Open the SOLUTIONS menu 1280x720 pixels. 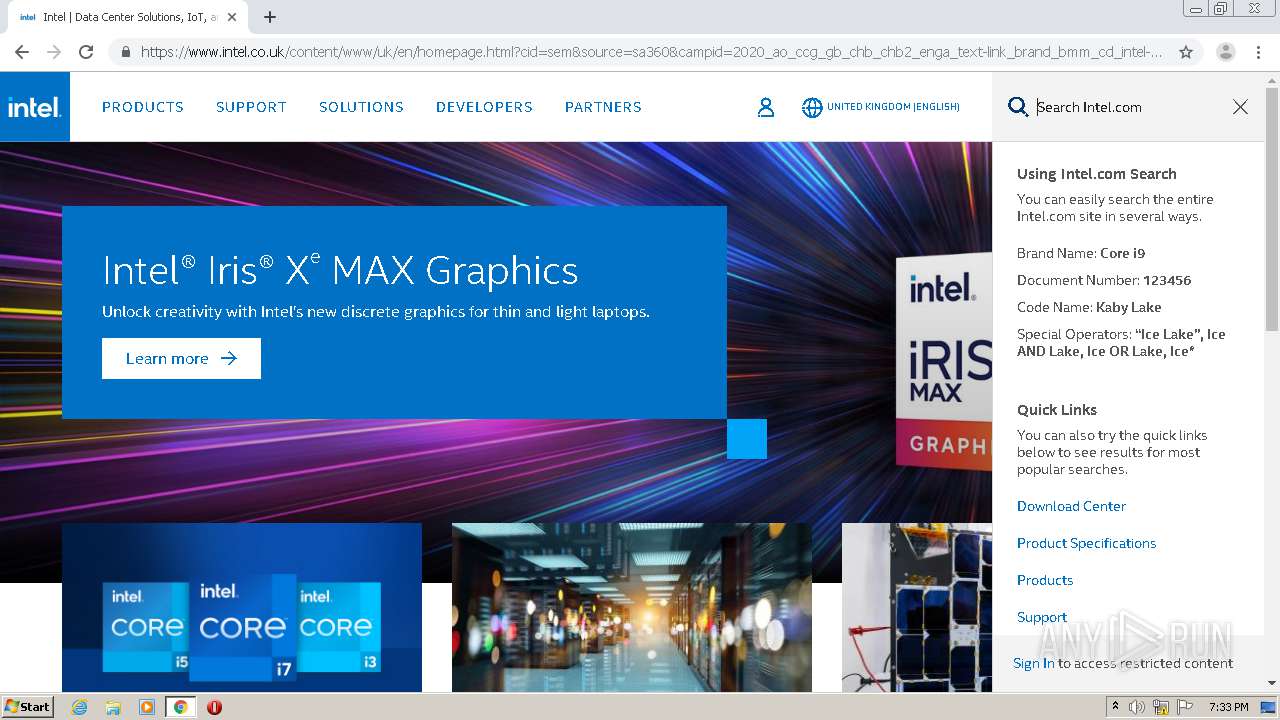(x=361, y=107)
